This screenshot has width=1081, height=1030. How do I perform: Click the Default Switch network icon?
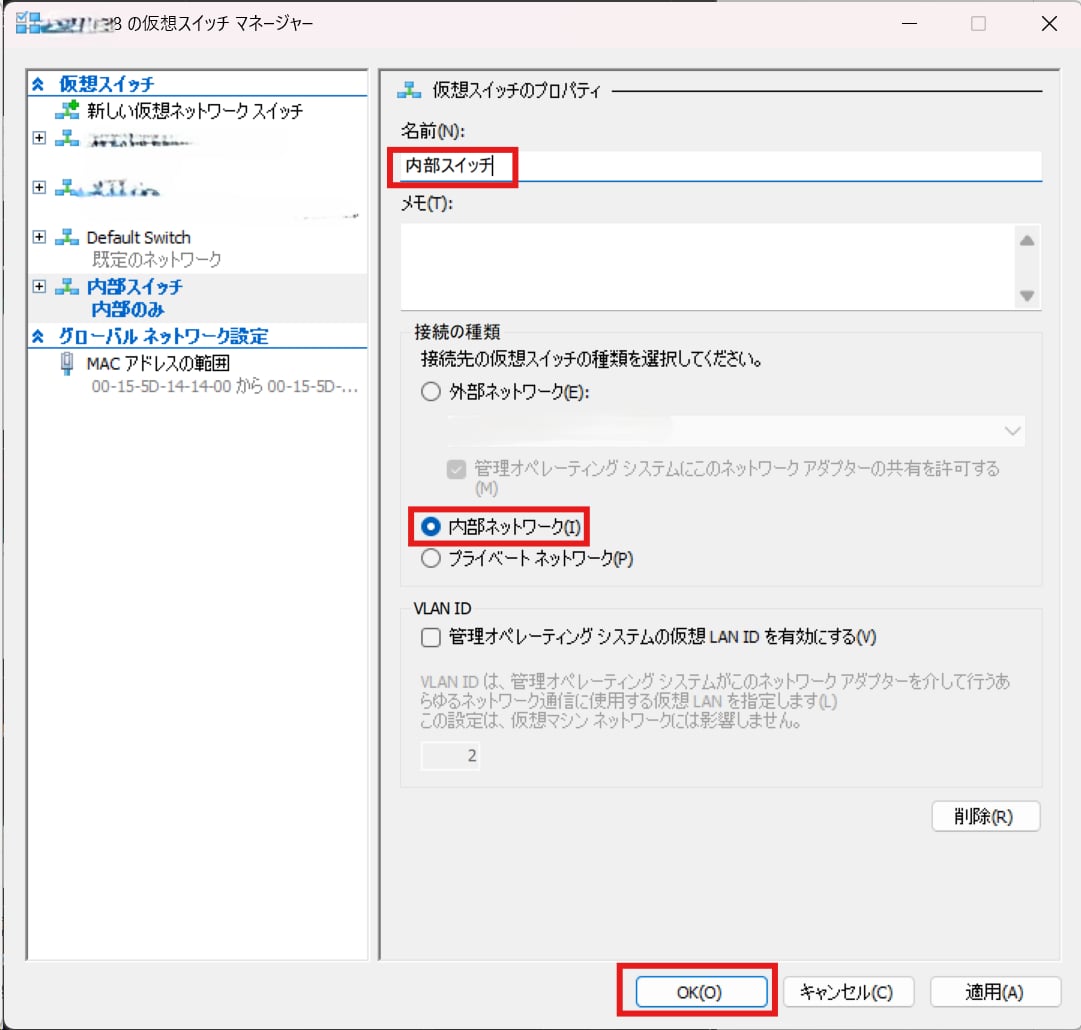[x=67, y=237]
